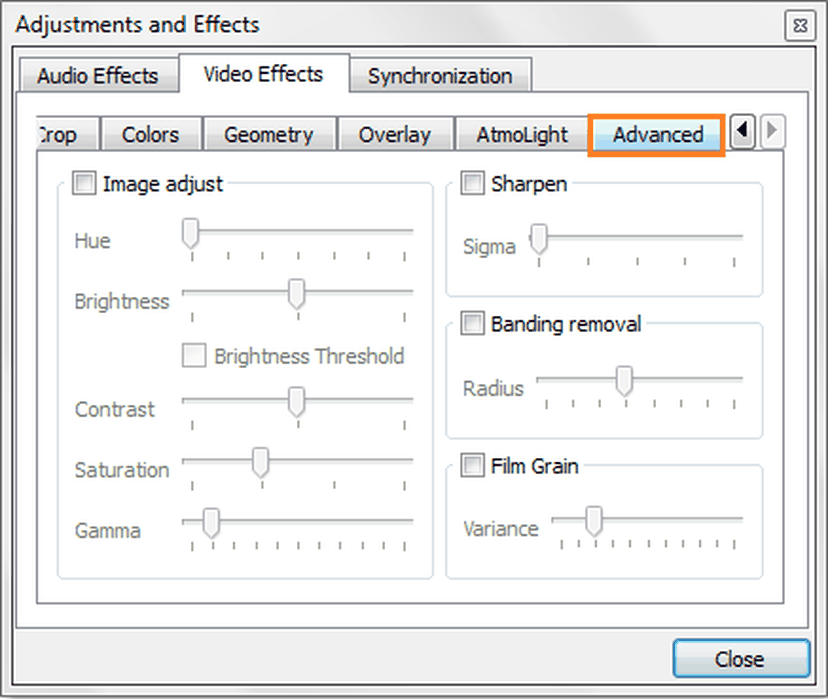Enable the Film Grain effect
The height and width of the screenshot is (699, 828).
[471, 465]
